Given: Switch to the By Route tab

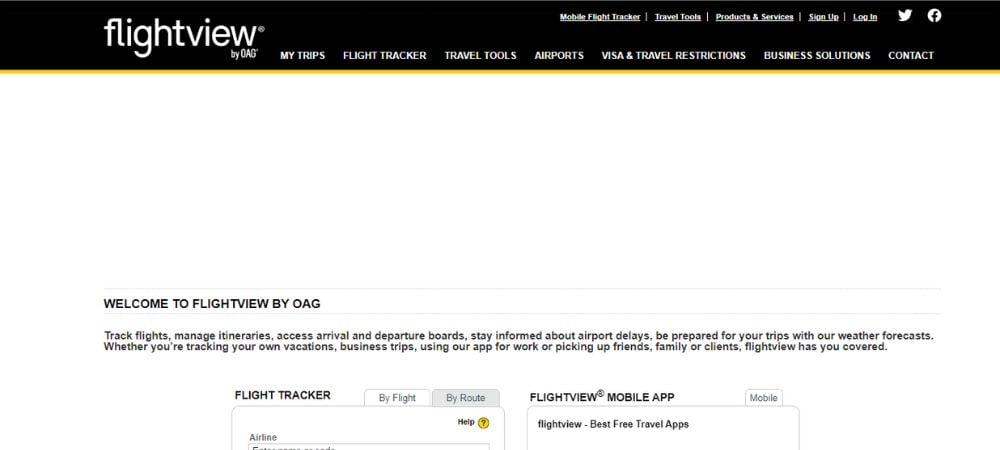Looking at the screenshot, I should point(466,398).
